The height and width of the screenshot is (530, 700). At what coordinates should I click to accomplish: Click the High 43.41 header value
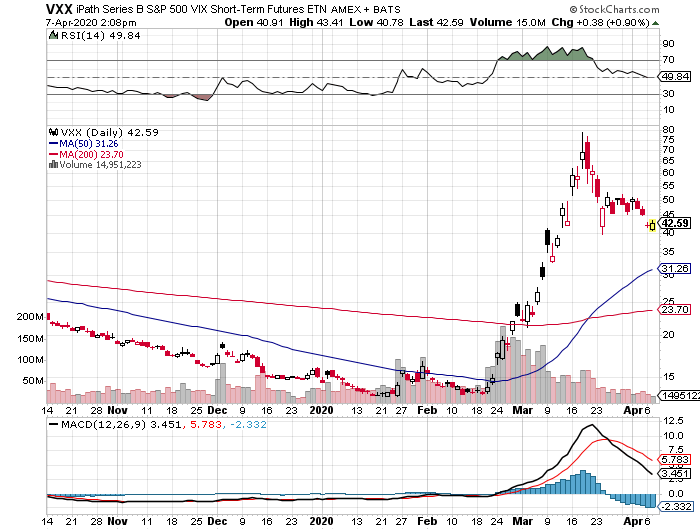click(x=316, y=22)
